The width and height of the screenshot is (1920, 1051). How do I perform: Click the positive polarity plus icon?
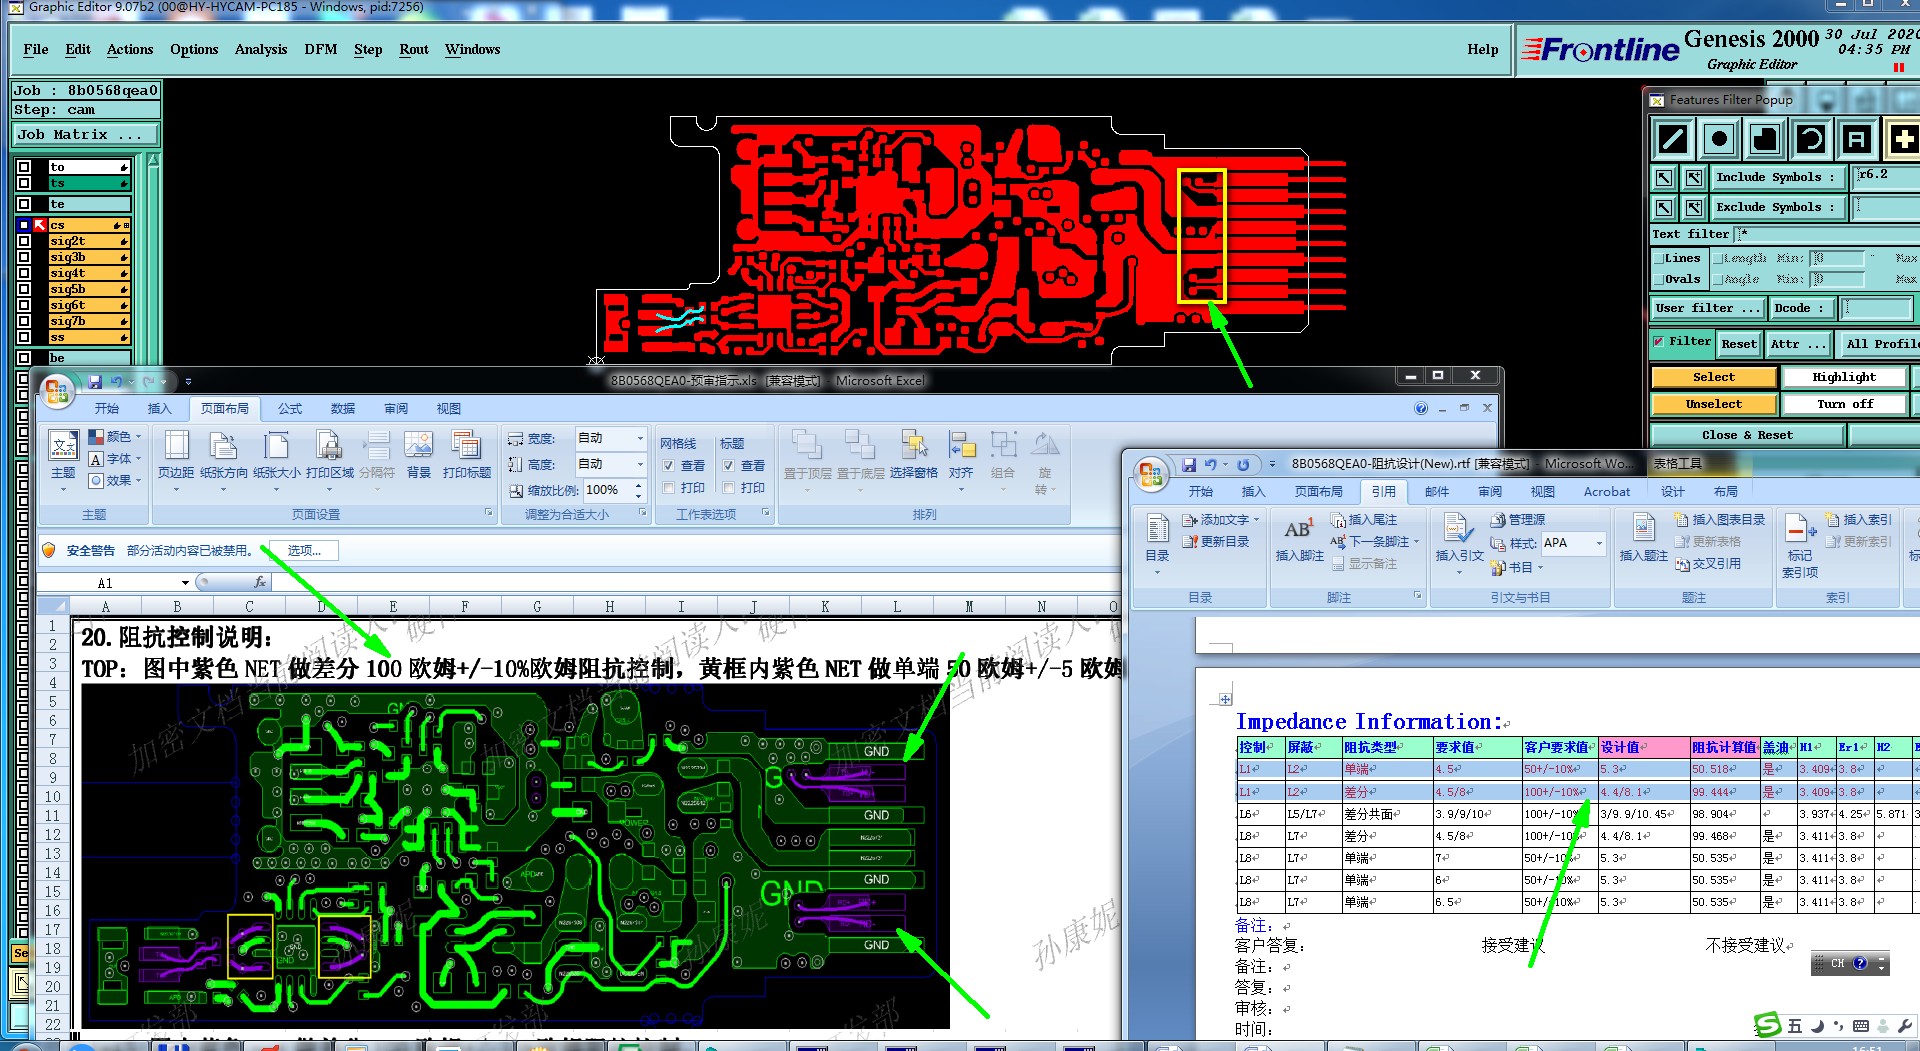[1903, 139]
